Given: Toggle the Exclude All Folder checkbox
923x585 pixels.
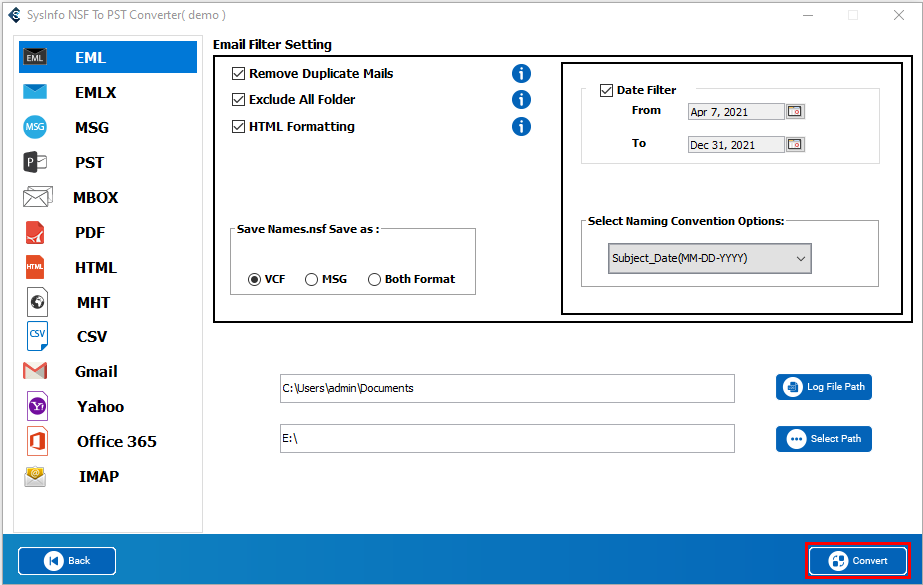Looking at the screenshot, I should coord(239,99).
